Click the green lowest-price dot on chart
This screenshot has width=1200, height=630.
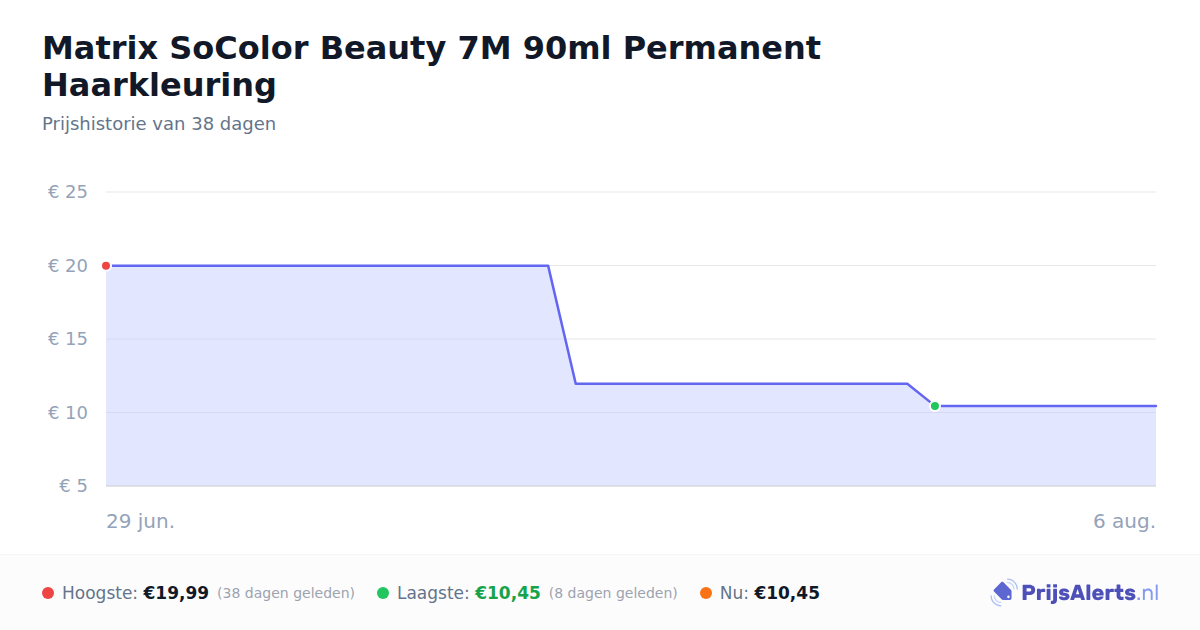(x=935, y=406)
